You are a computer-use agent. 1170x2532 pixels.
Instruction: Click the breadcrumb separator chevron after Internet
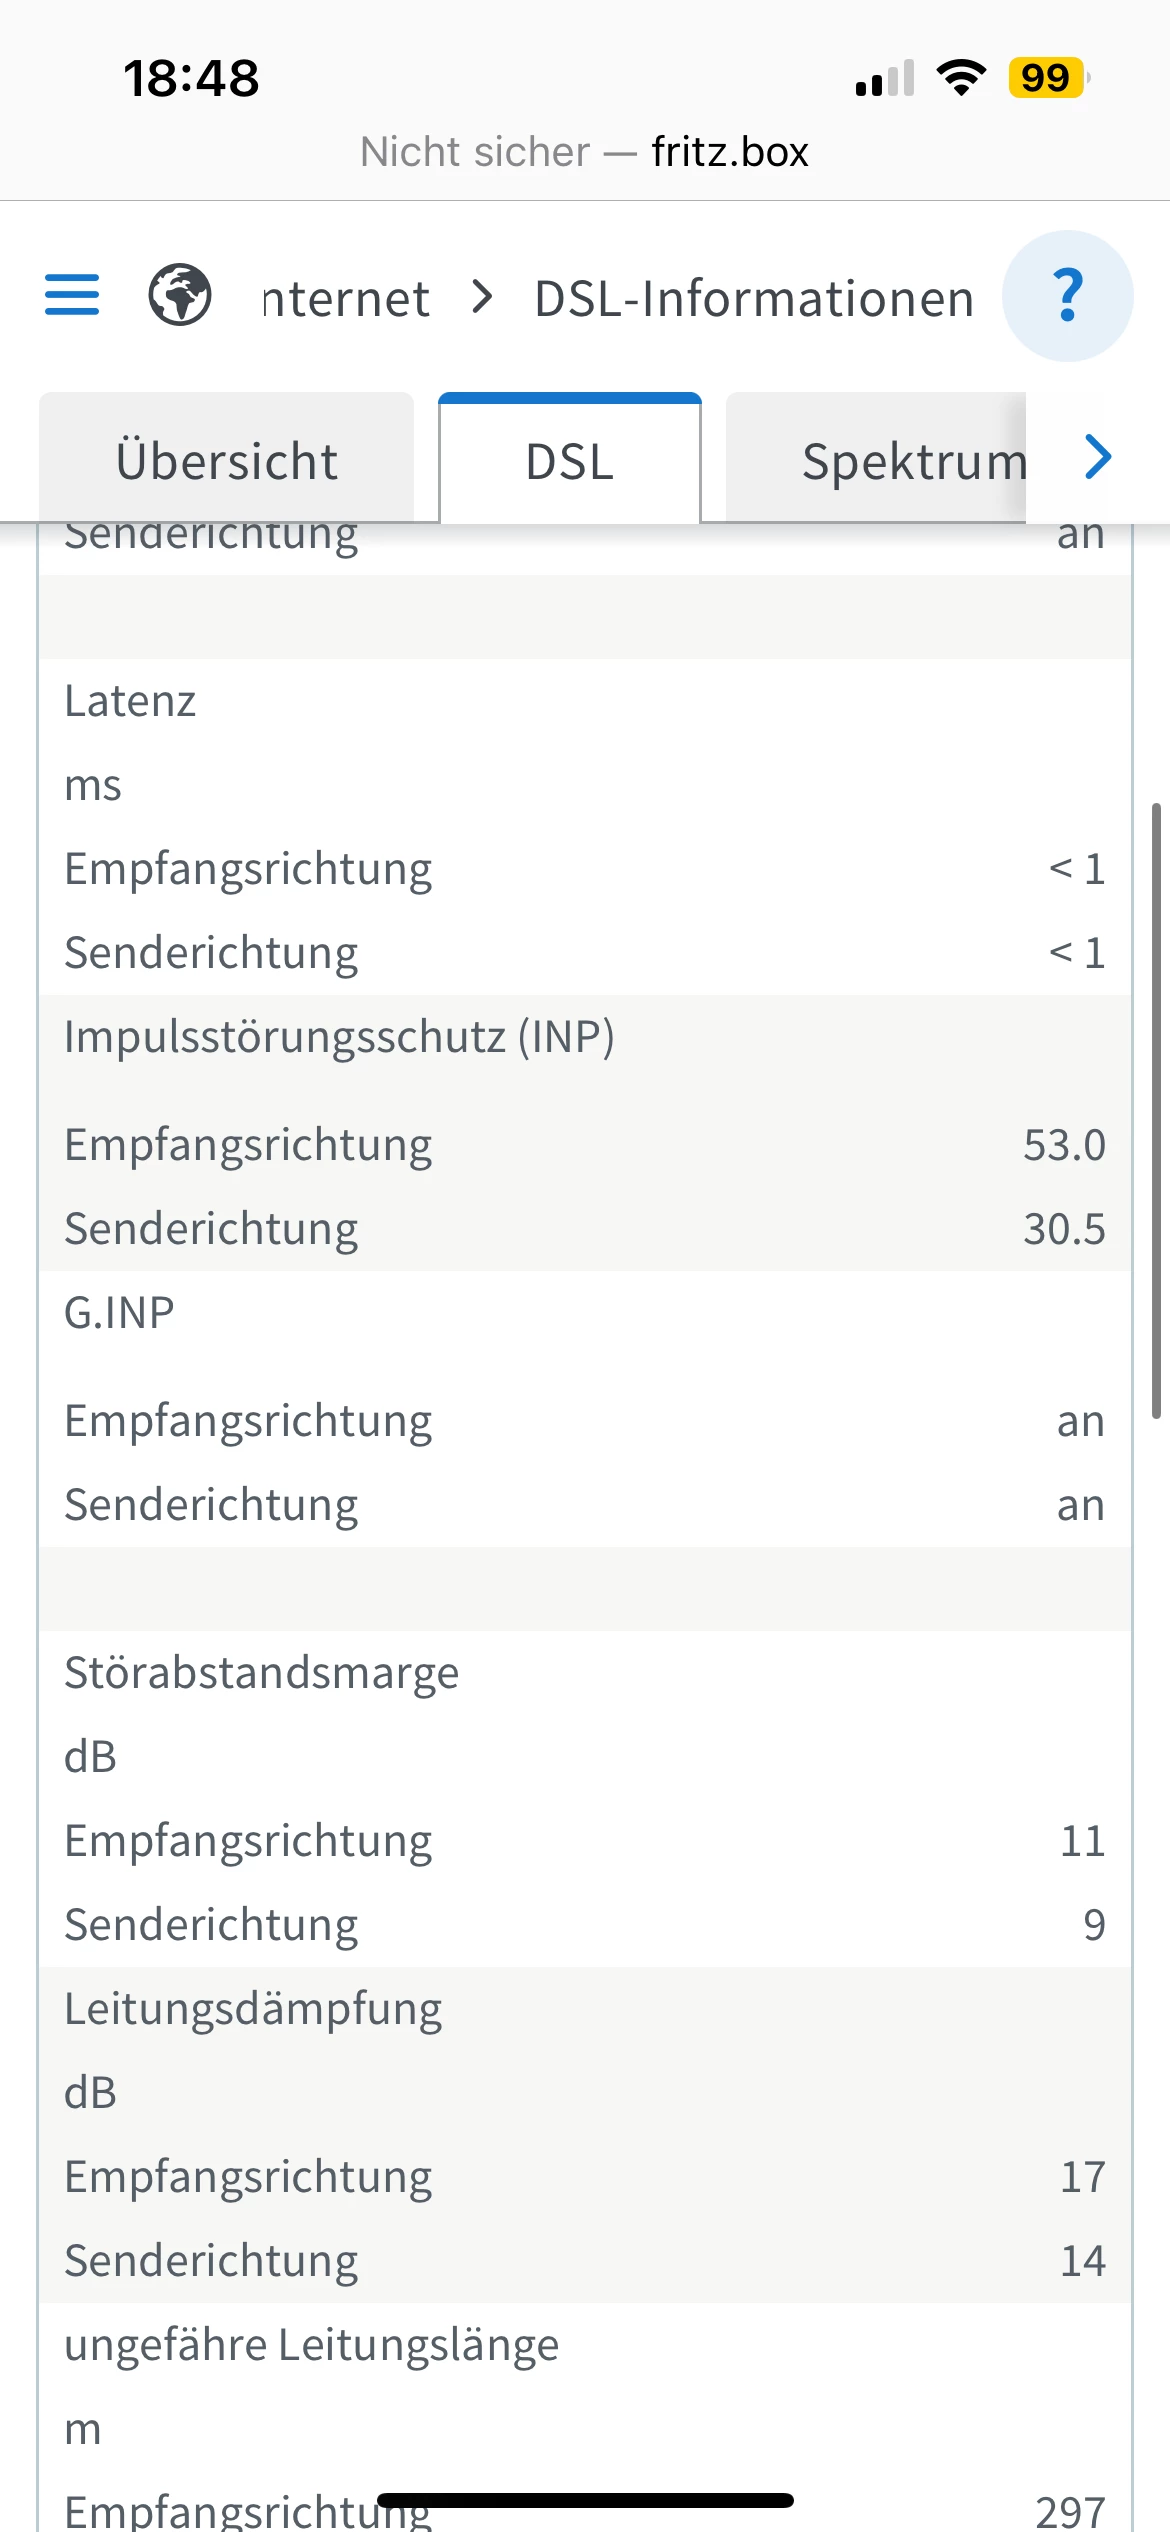click(483, 296)
